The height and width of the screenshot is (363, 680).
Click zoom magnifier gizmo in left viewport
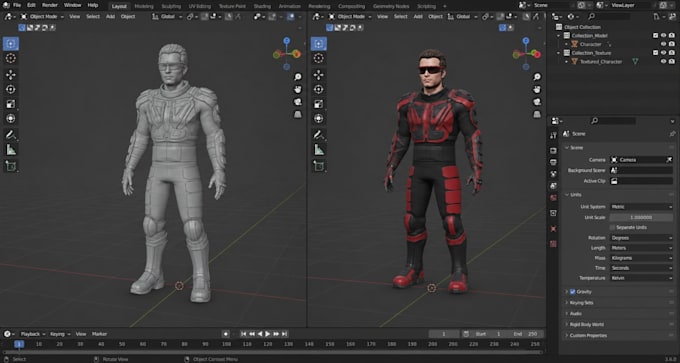point(298,77)
